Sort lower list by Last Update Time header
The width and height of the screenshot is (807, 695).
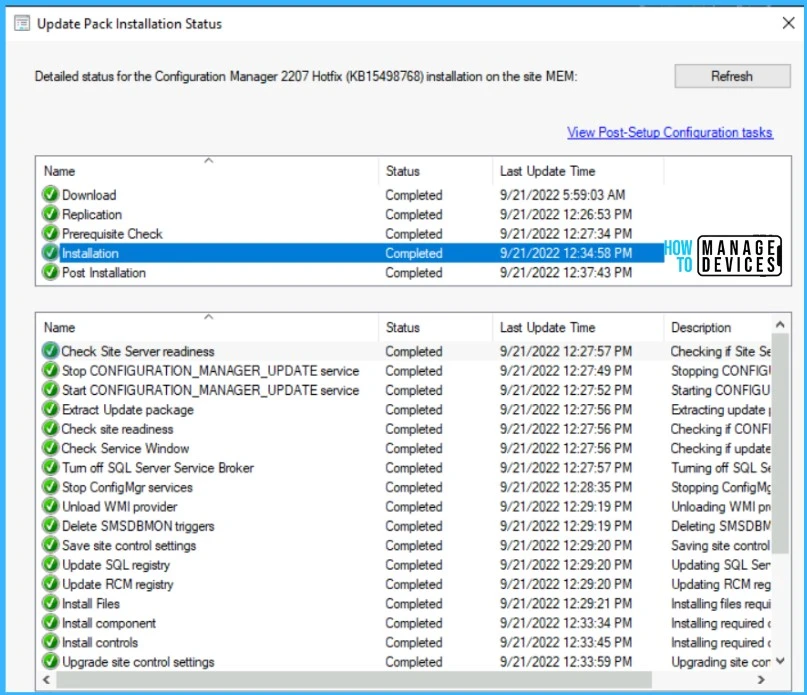pos(578,327)
